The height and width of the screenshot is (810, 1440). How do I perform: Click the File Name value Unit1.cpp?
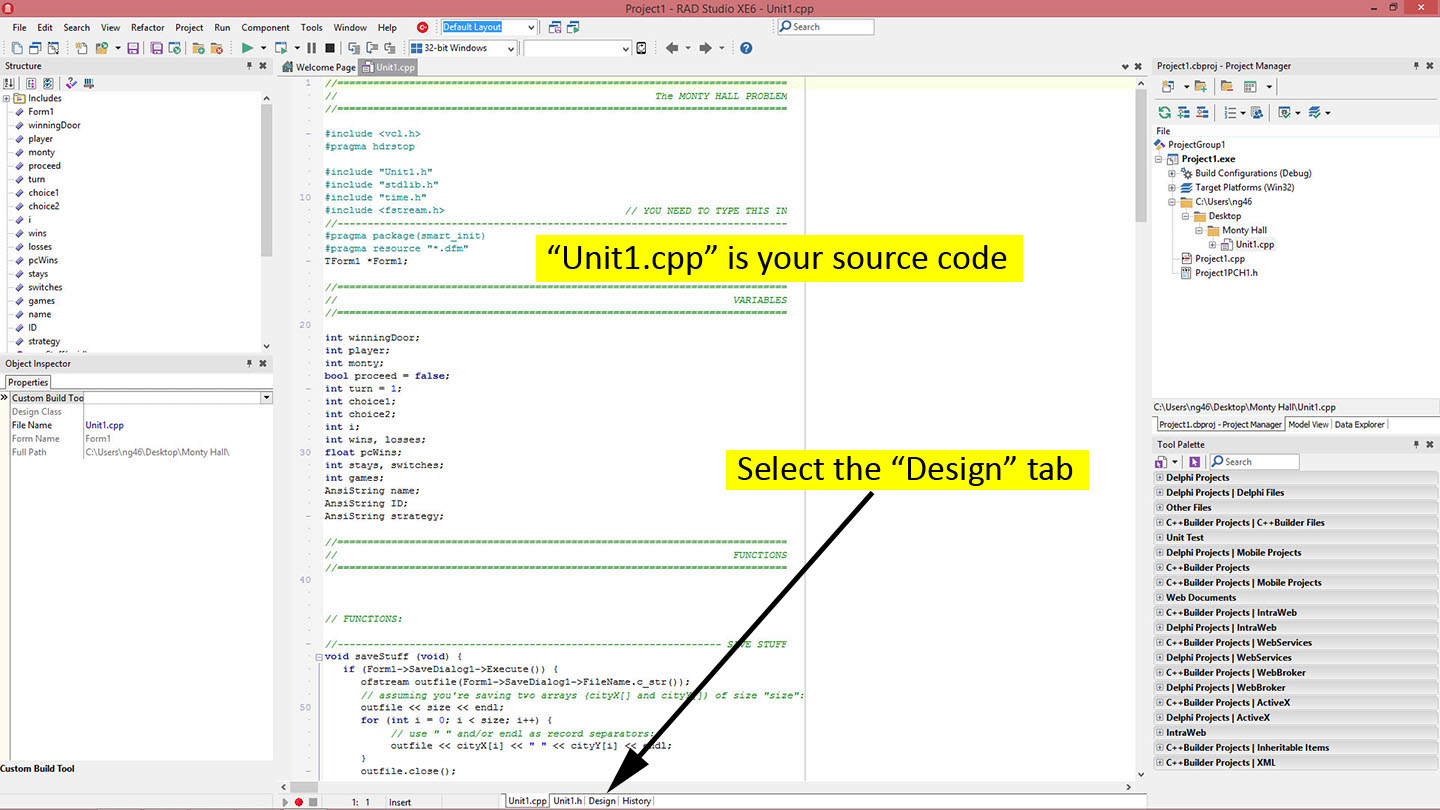coord(104,425)
